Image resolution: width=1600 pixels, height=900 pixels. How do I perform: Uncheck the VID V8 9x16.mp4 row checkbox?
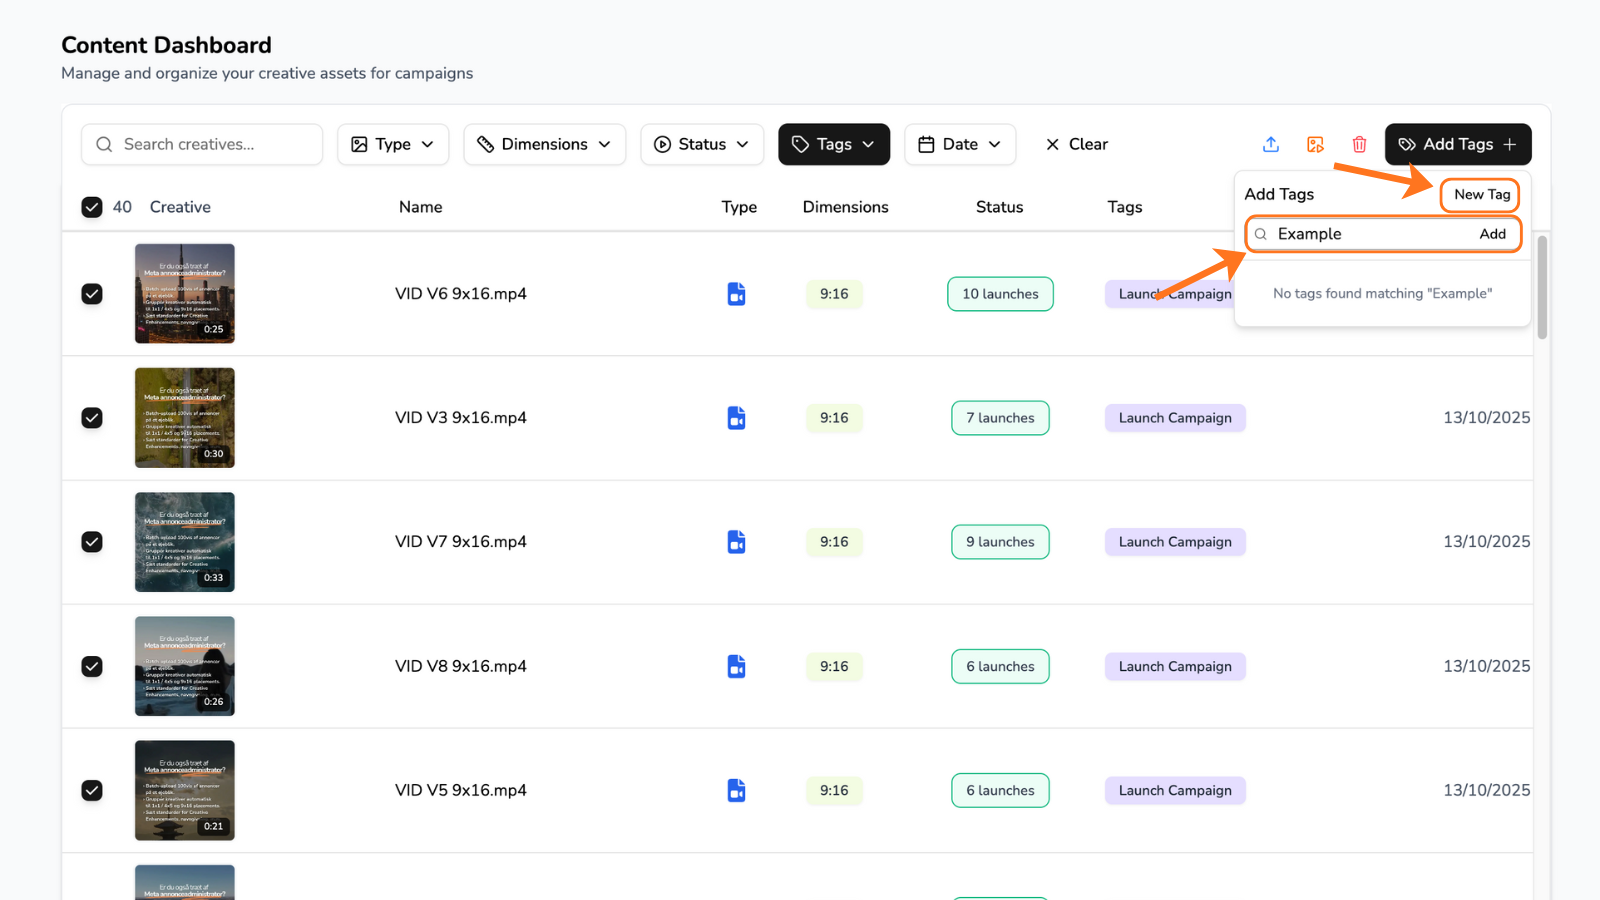click(x=92, y=666)
